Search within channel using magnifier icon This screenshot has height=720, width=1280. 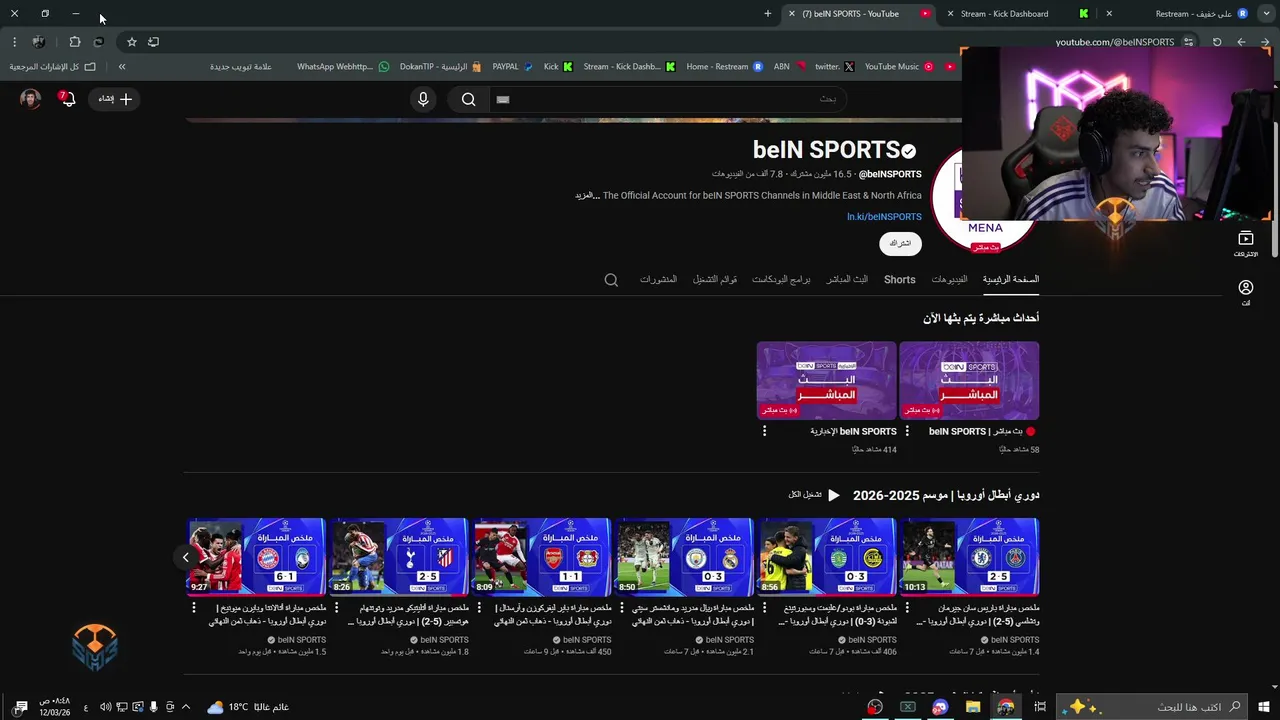click(611, 280)
